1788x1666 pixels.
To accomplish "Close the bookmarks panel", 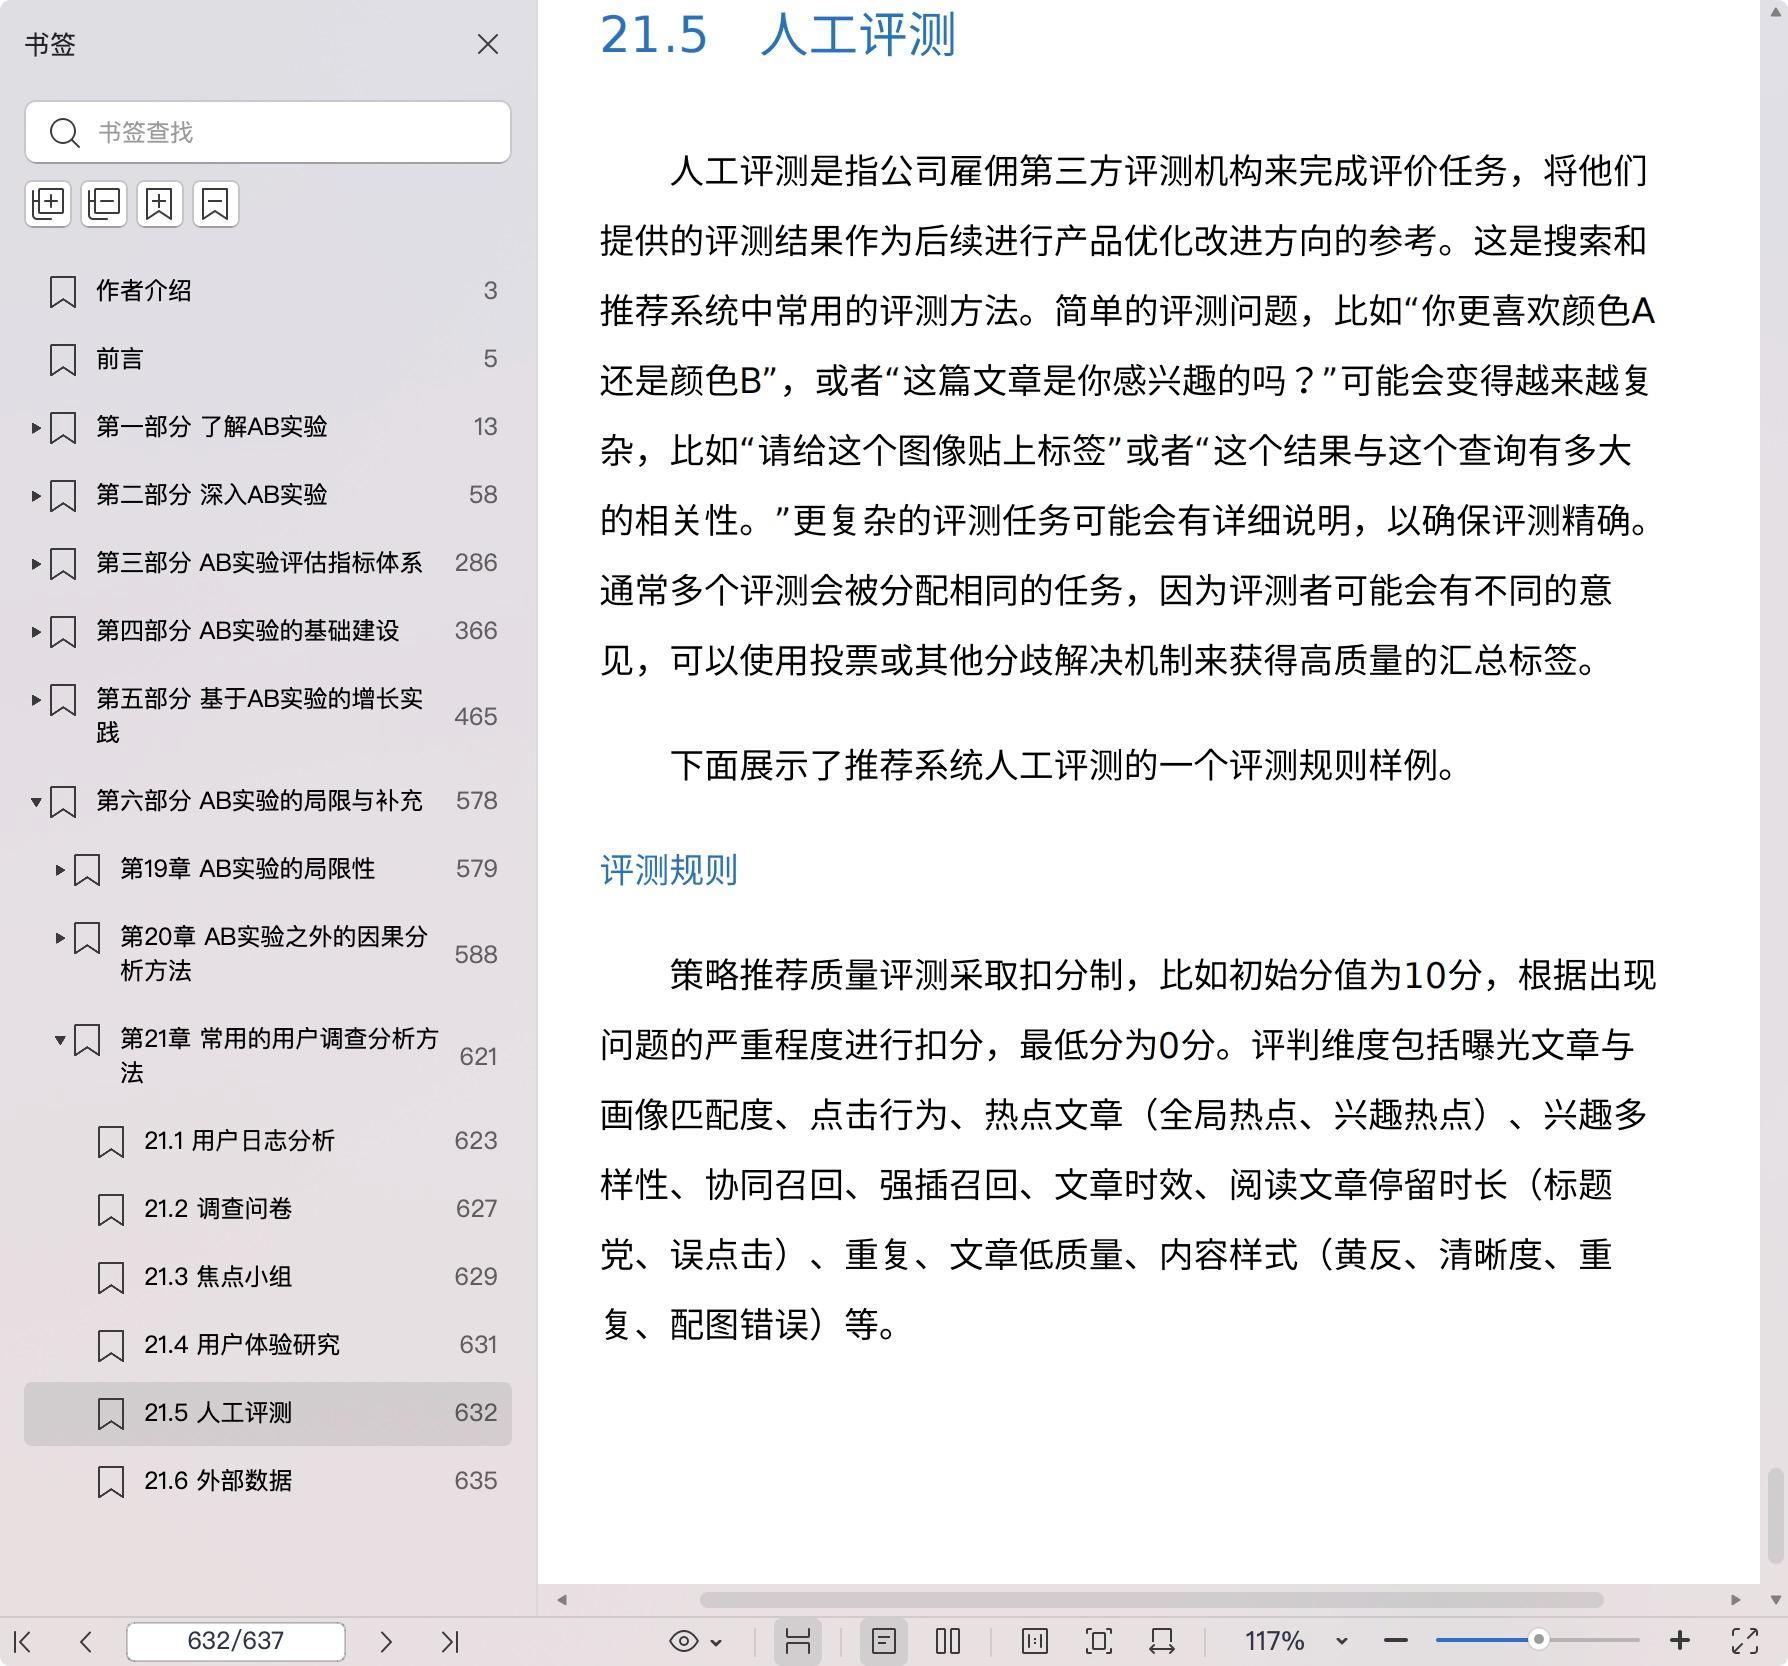I will coord(488,44).
